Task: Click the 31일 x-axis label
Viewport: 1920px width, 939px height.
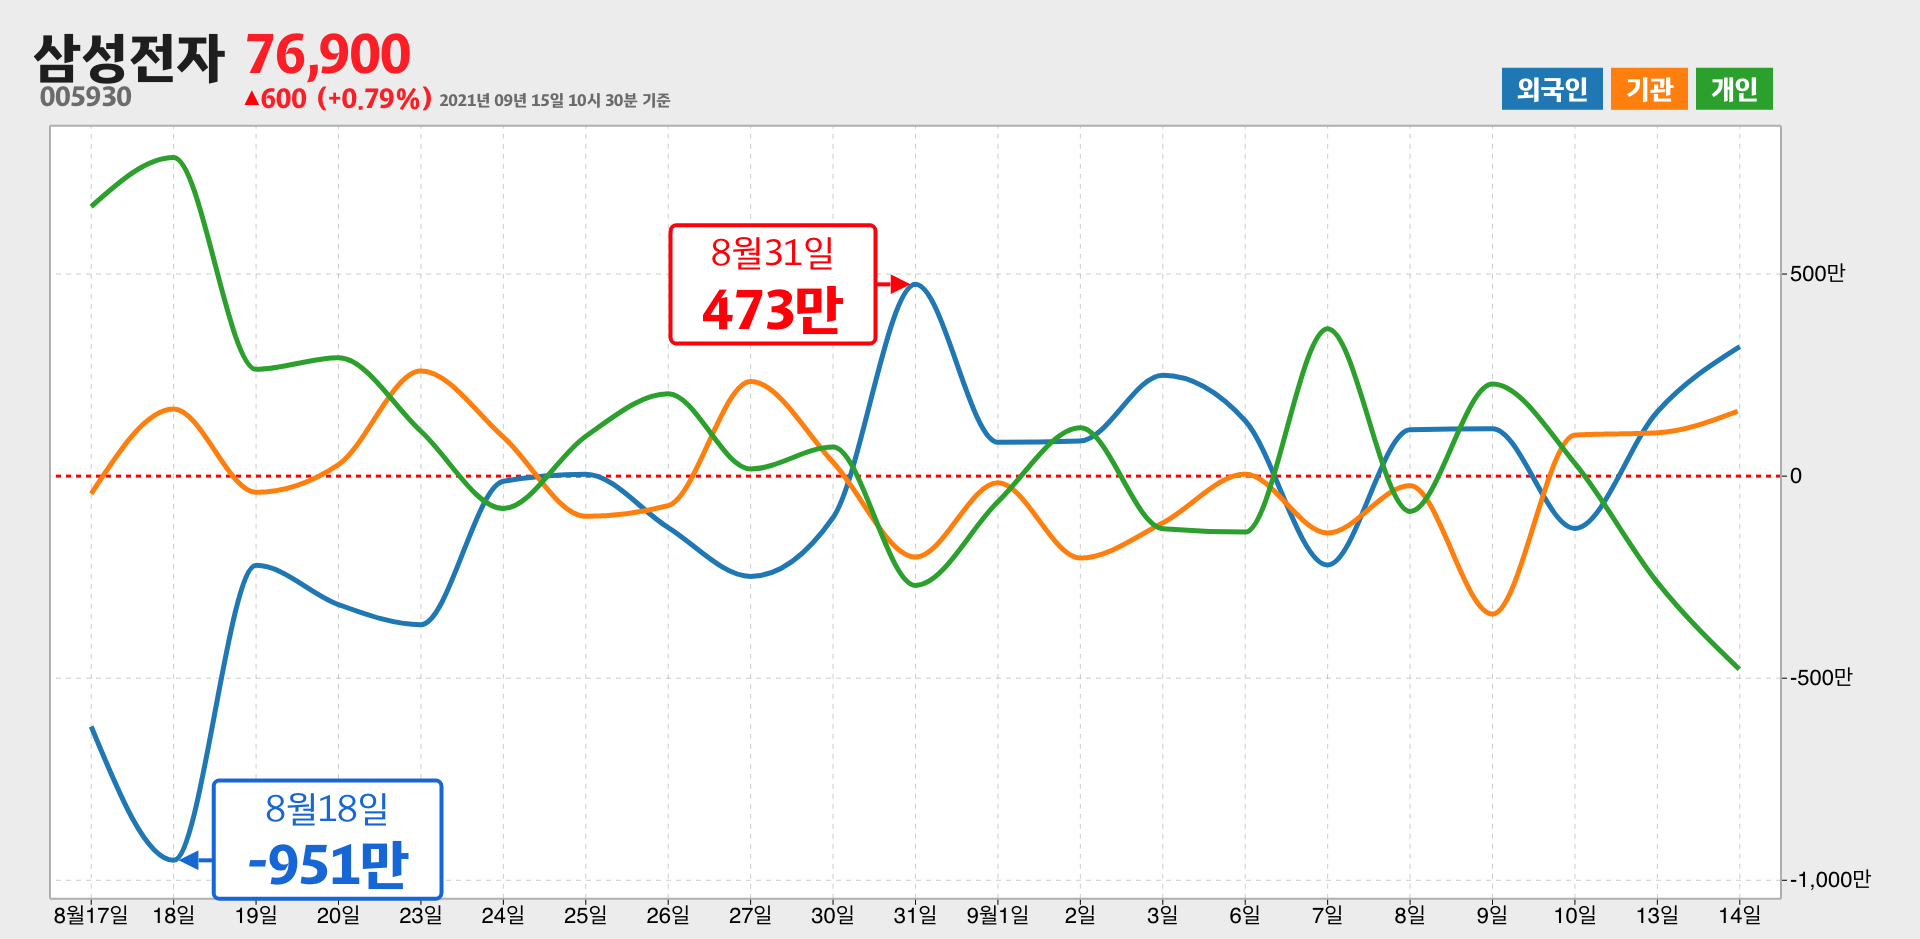Action: 915,915
